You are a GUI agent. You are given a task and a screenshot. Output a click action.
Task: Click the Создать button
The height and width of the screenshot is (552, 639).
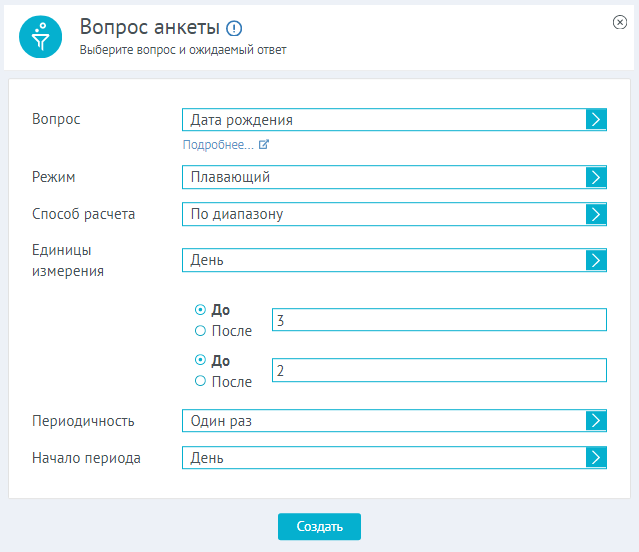[319, 526]
